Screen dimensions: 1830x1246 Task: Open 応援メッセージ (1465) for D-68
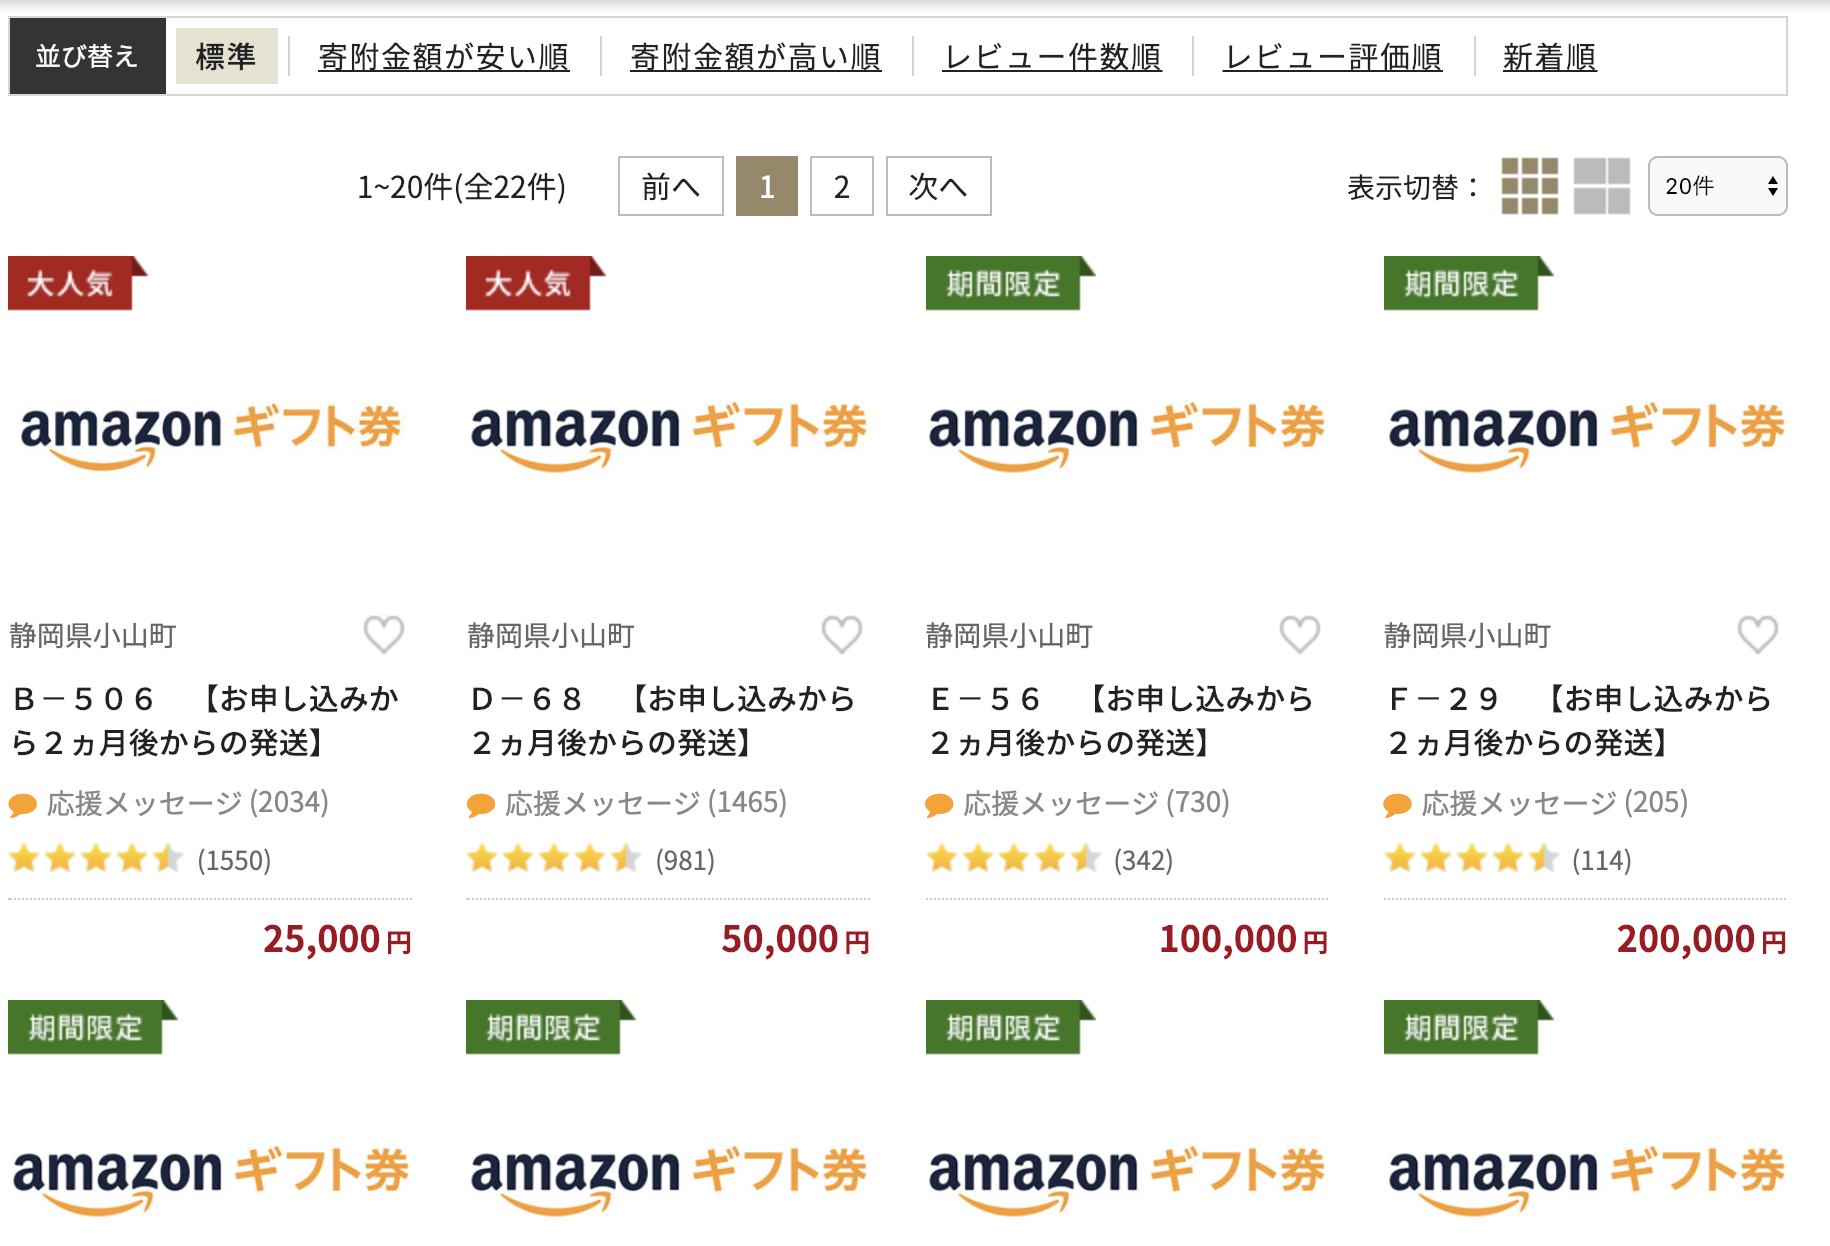coord(627,803)
